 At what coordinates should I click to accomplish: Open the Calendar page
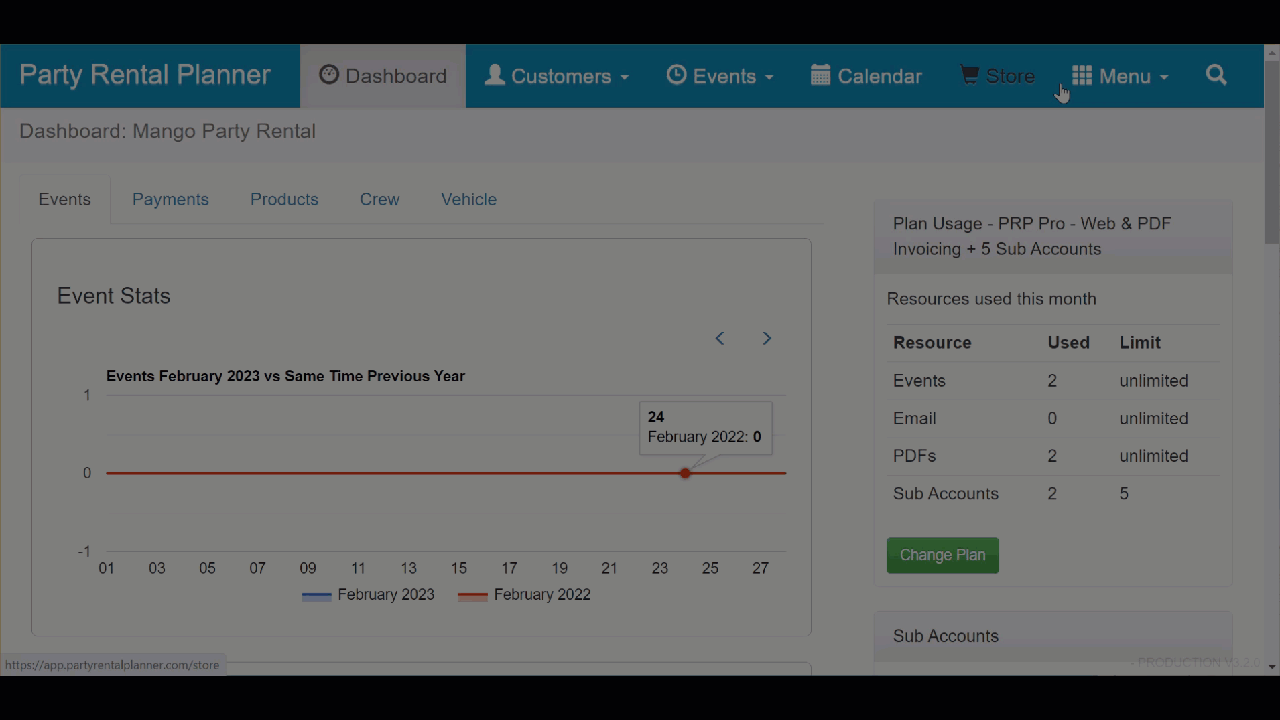tap(866, 76)
